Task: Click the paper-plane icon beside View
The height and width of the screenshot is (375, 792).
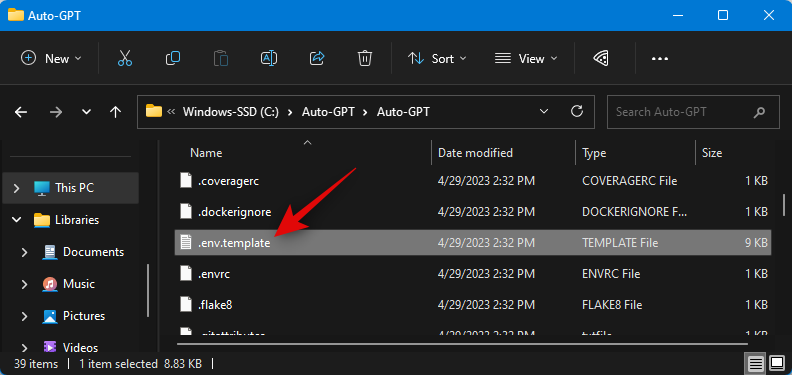Action: click(600, 59)
